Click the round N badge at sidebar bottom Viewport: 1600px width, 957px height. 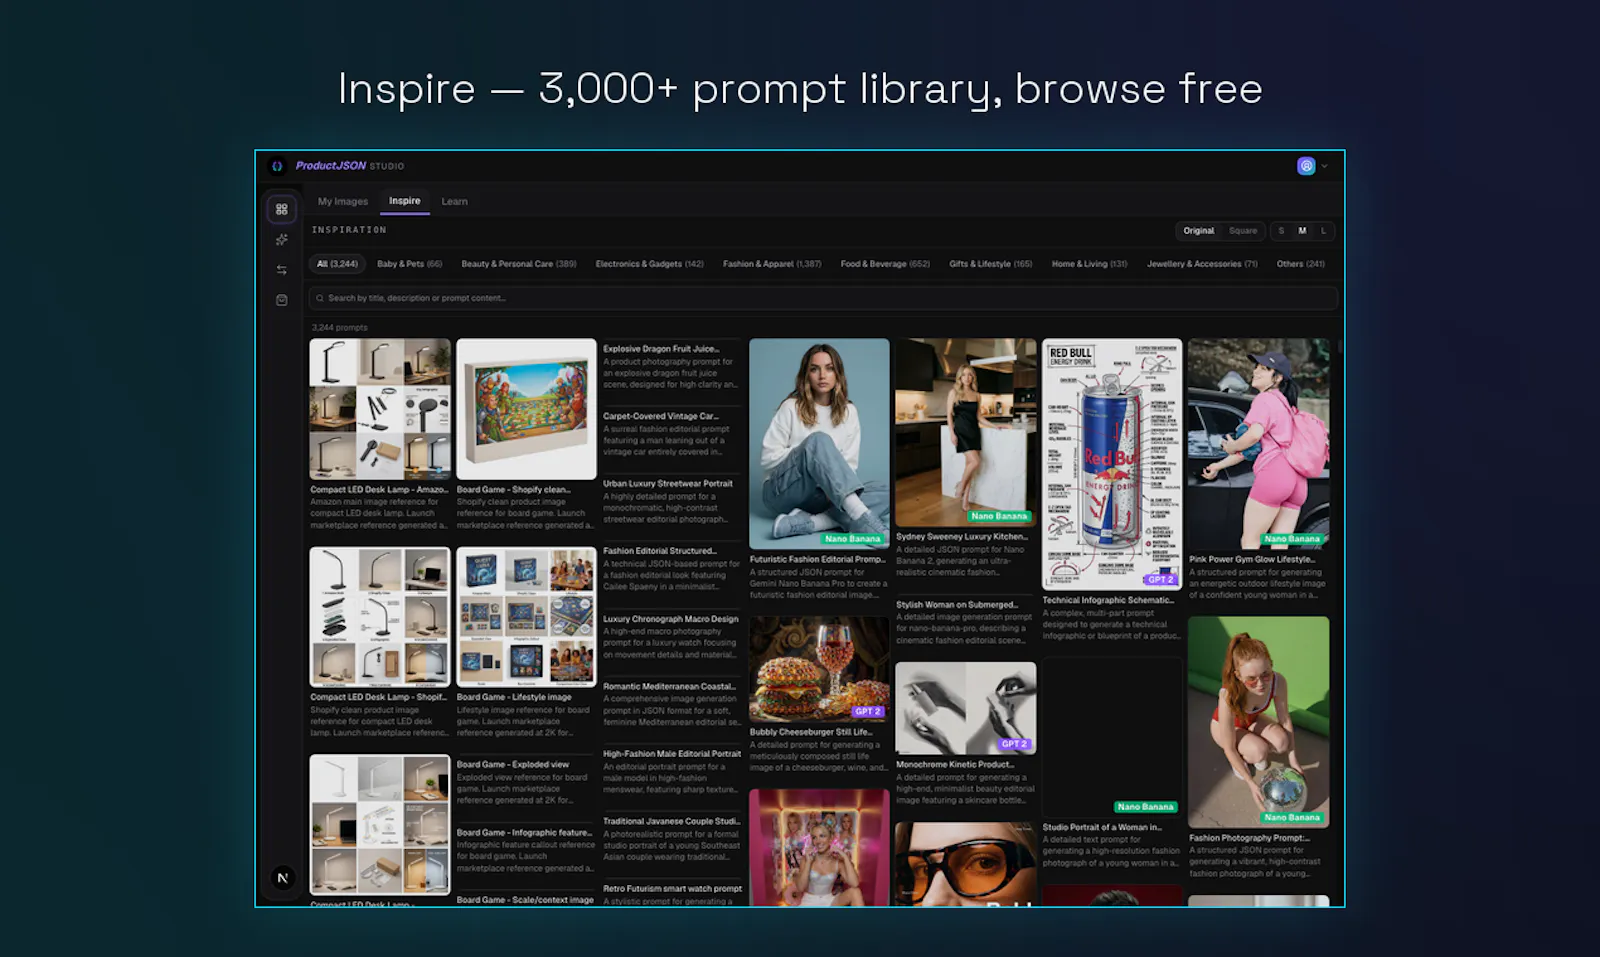(283, 878)
